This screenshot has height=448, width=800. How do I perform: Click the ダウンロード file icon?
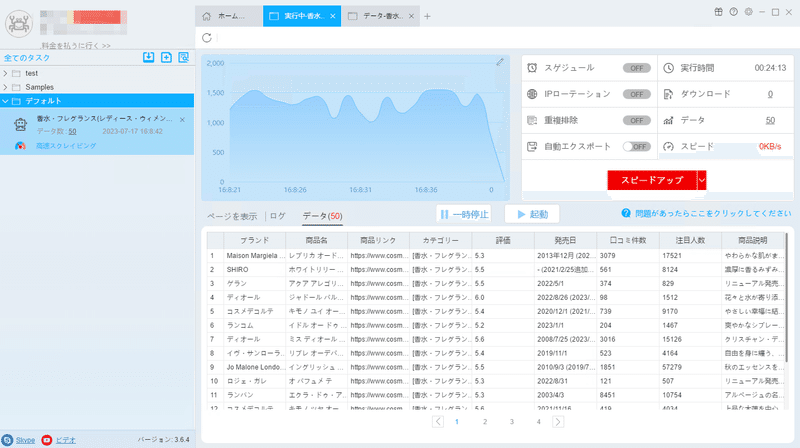pyautogui.click(x=668, y=94)
